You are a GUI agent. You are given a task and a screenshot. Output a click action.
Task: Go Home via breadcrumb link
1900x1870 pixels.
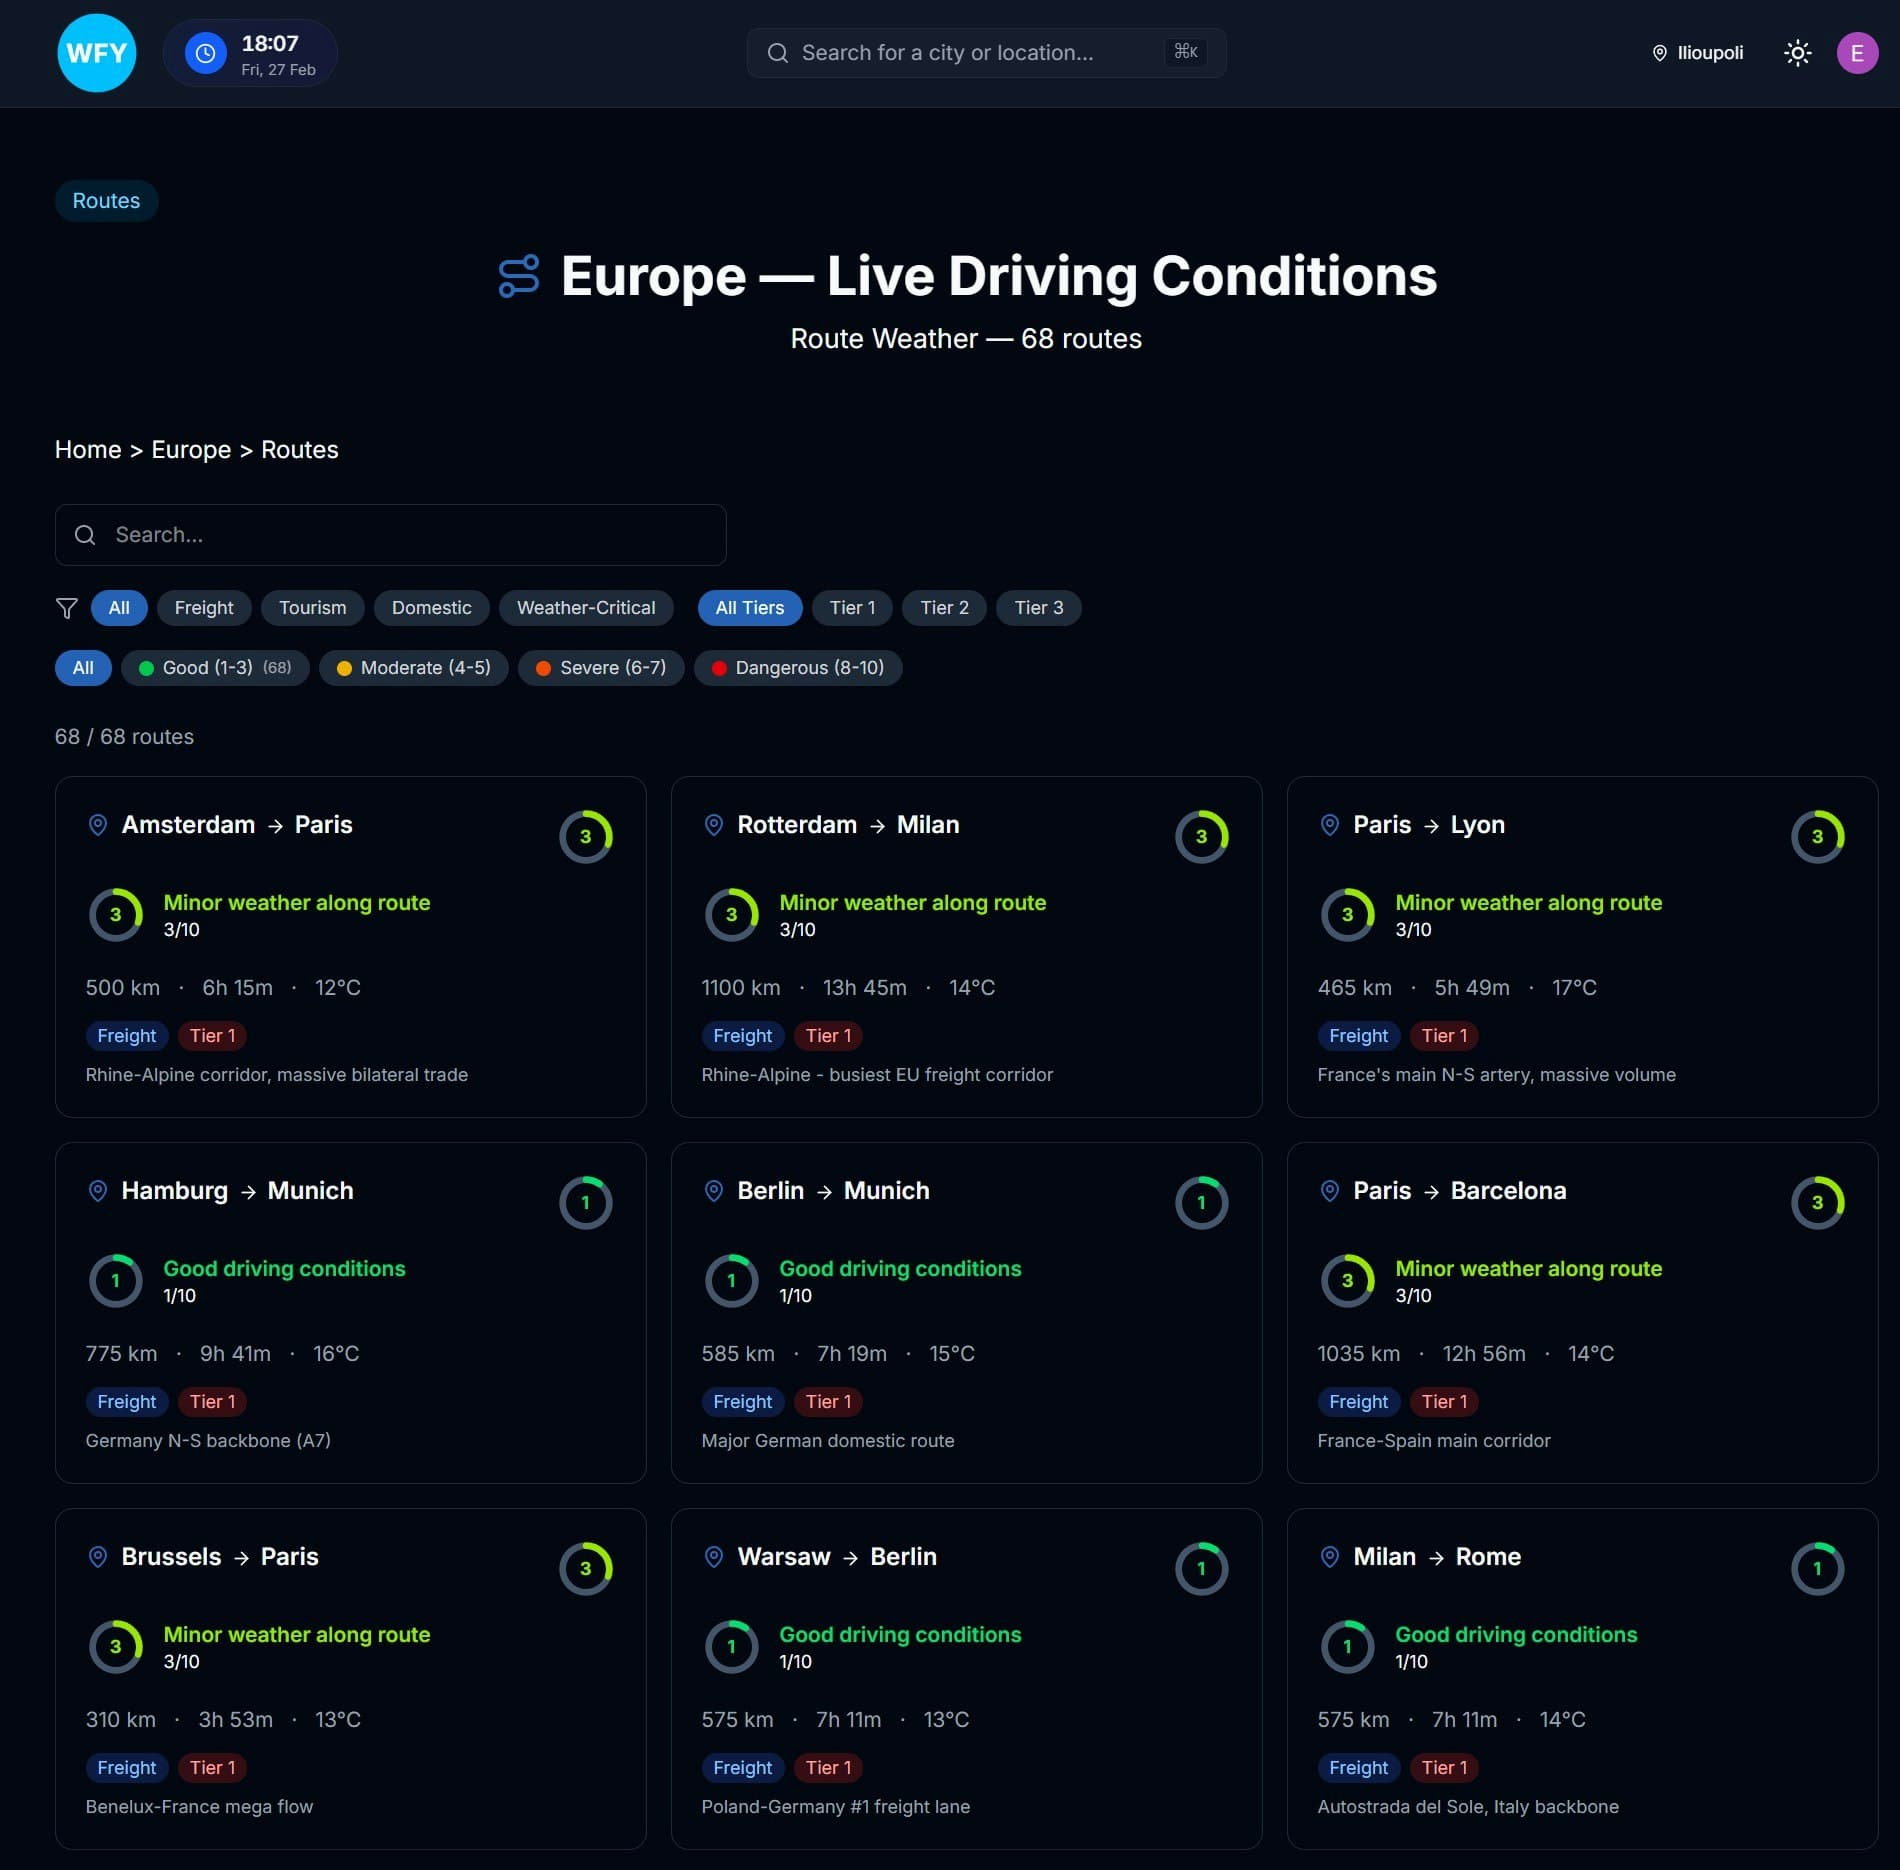click(88, 450)
